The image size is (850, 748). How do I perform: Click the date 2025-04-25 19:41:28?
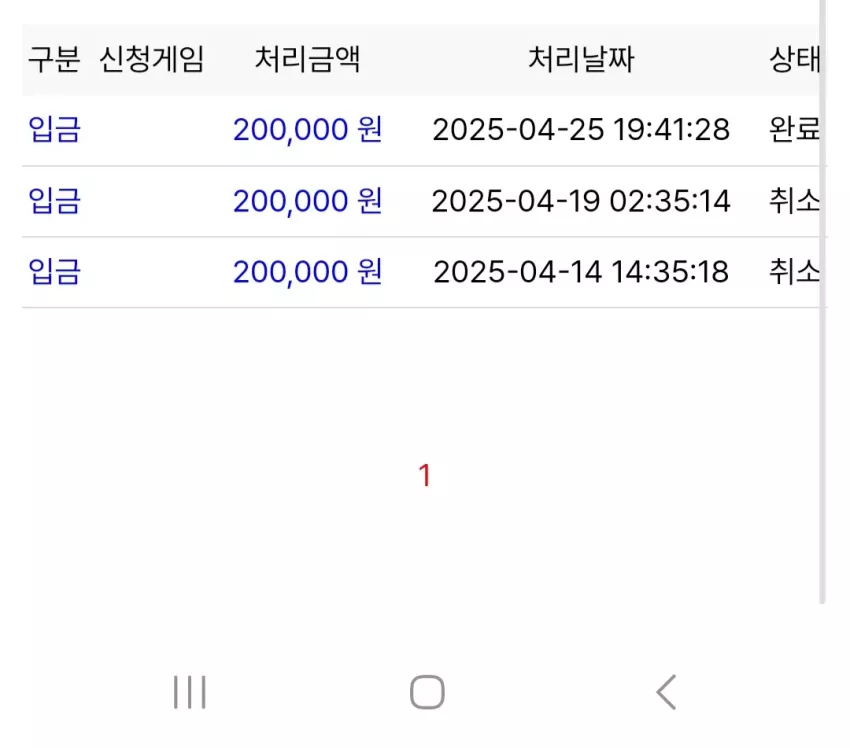(581, 130)
